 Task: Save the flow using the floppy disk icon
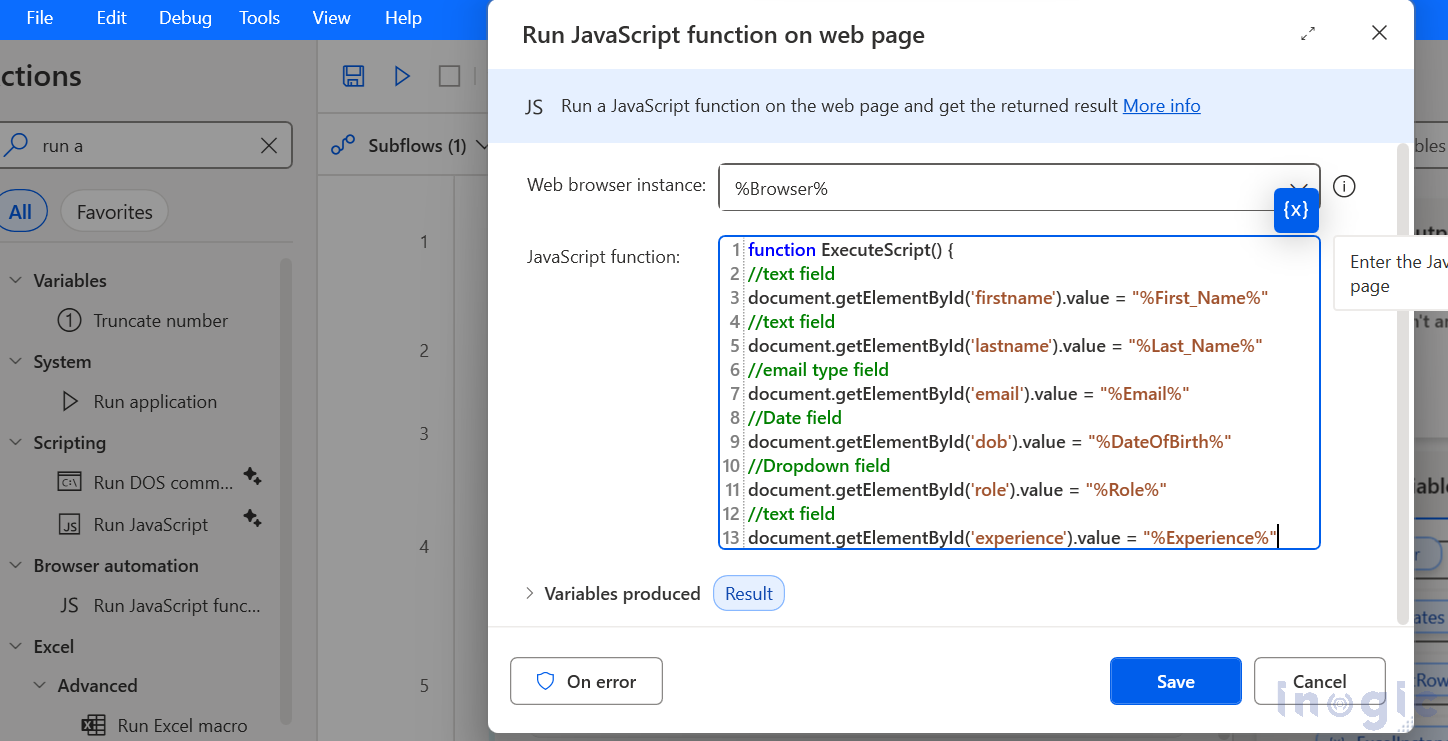pos(353,75)
